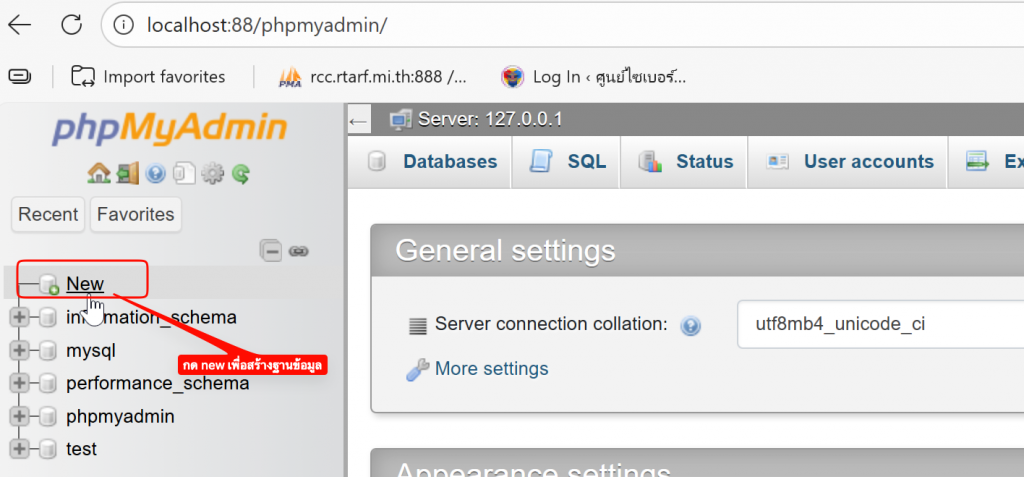Screen dimensions: 1024x477
Task: Expand the performance_schema database node
Action: tap(19, 384)
